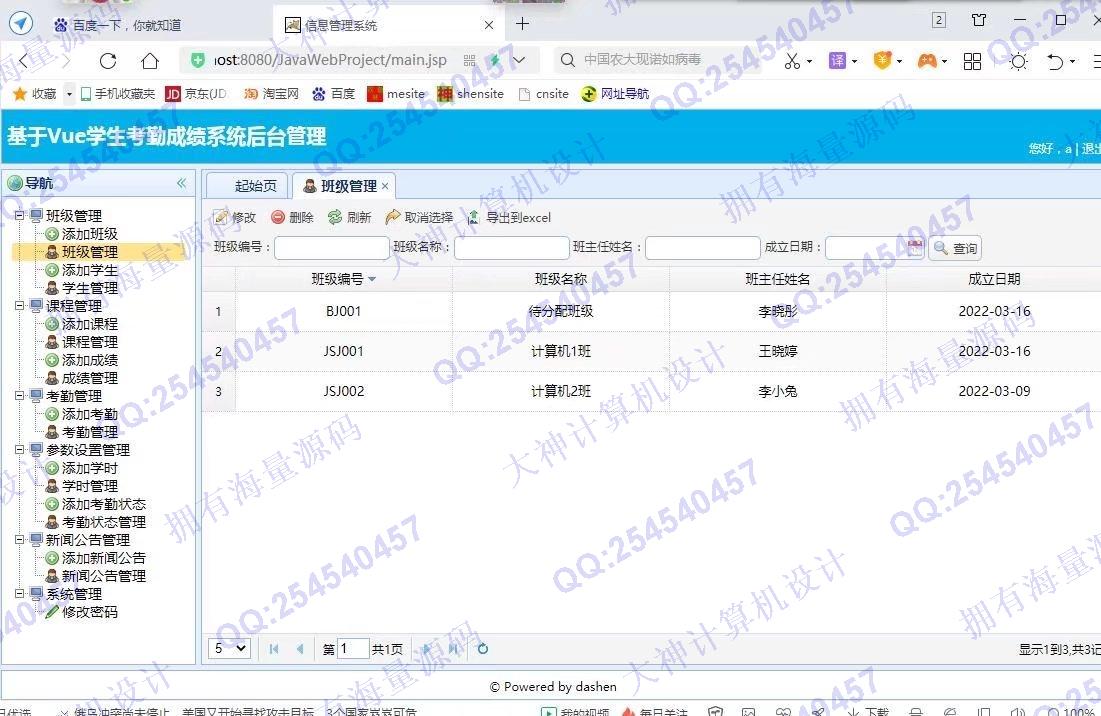
Task: Close the 班级管理 tab
Action: [385, 186]
